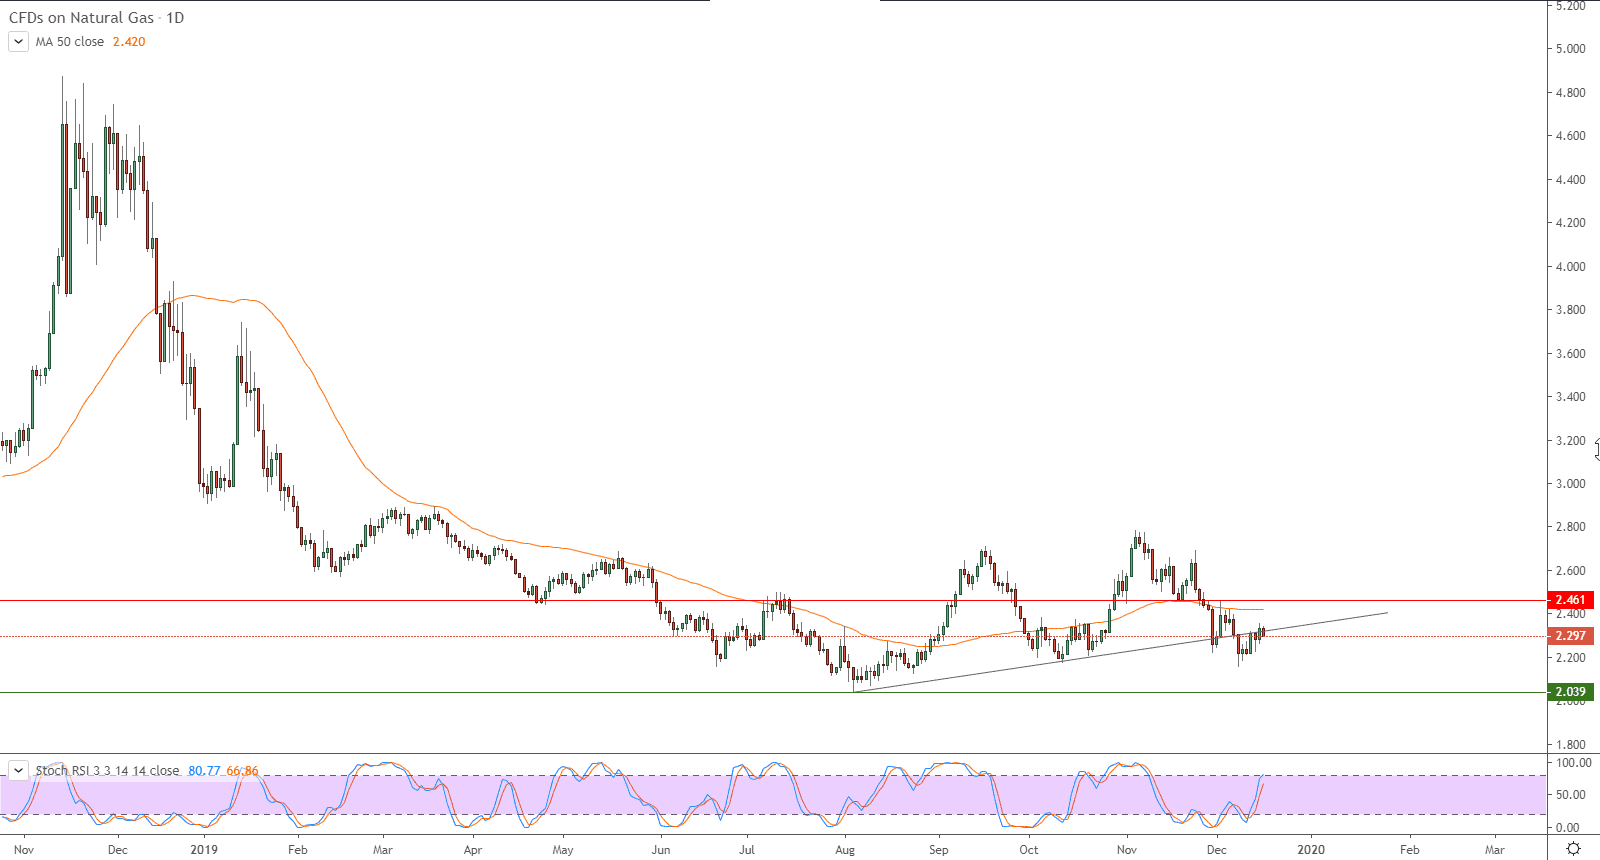Click the 2.200 price axis label
The height and width of the screenshot is (860, 1600).
pos(1570,658)
